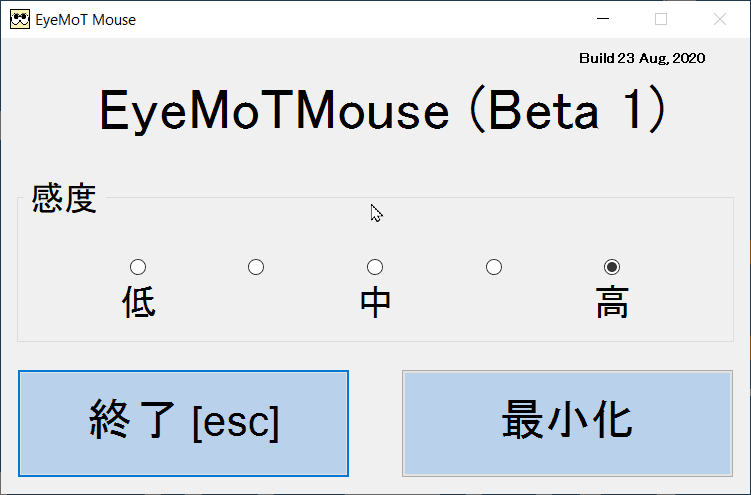Close the EyeMoT Mouse window
Image resolution: width=751 pixels, height=495 pixels.
720,19
